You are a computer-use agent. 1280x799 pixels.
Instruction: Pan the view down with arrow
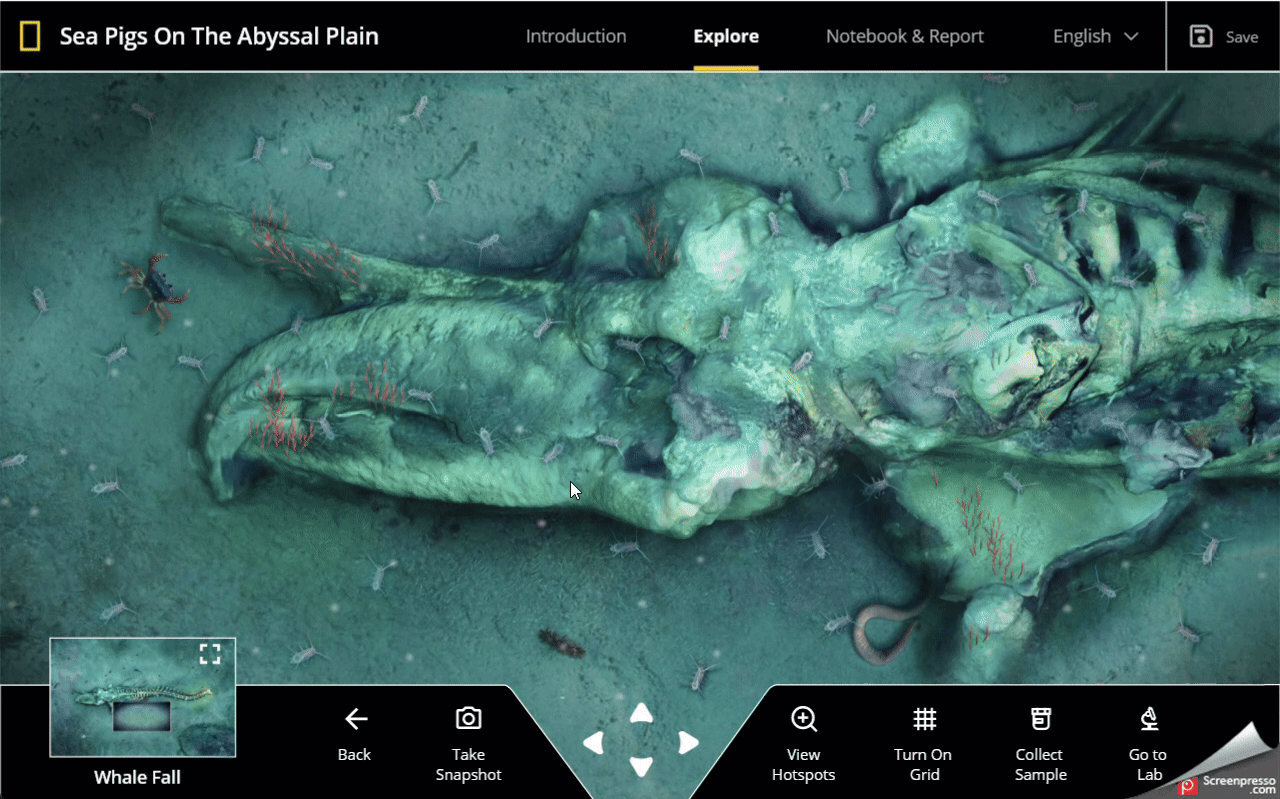click(x=641, y=768)
